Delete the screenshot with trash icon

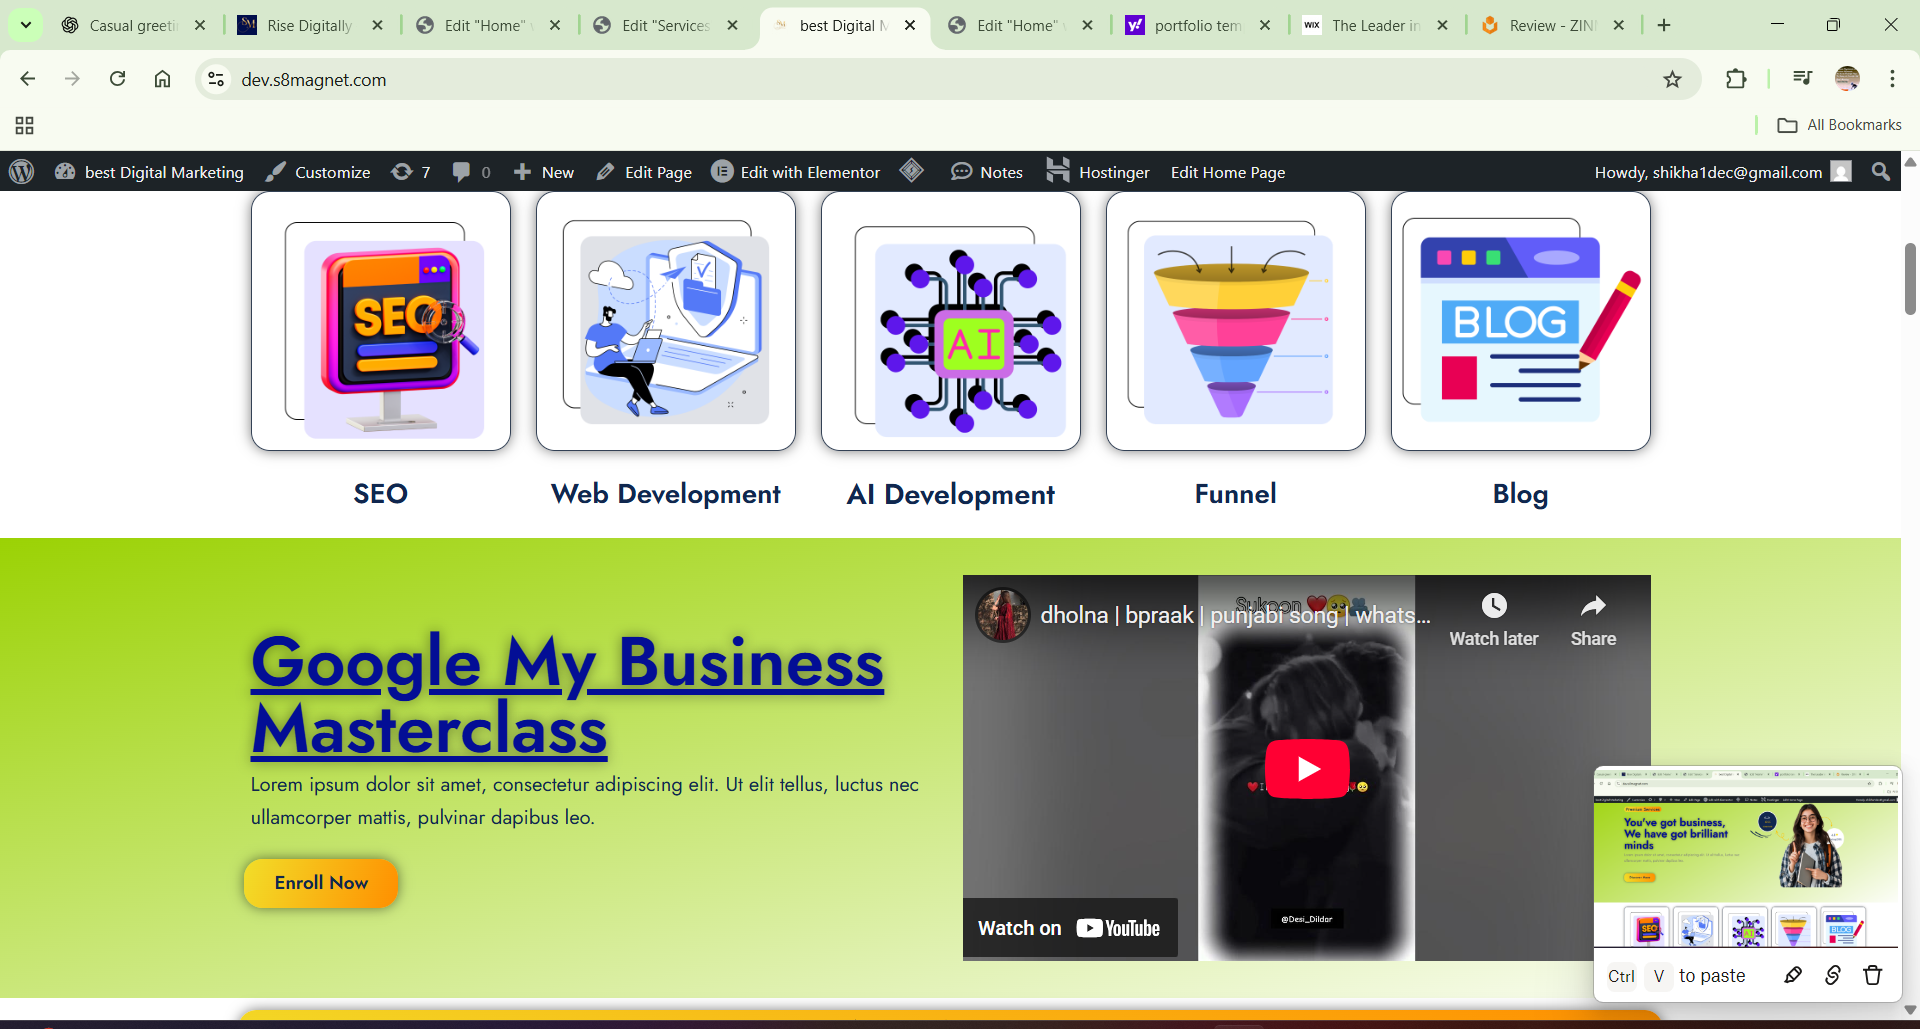(1872, 975)
